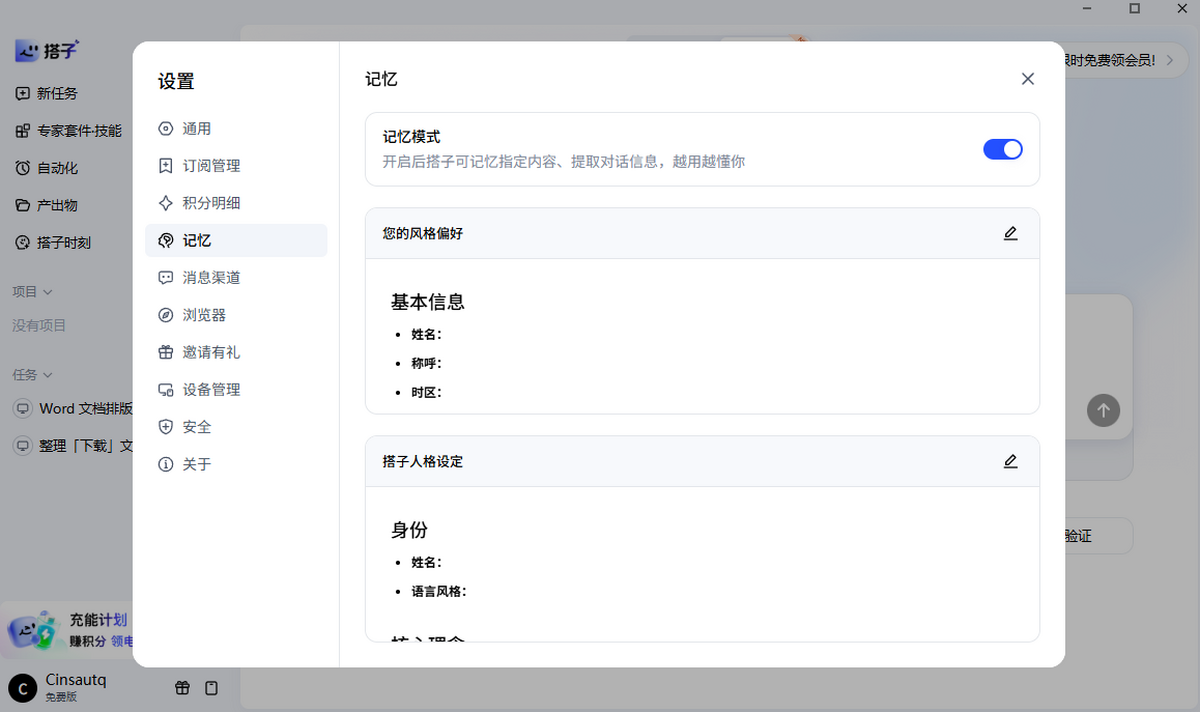The image size is (1200, 712).
Task: Collapse the 项目 section chevron
Action: point(48,292)
